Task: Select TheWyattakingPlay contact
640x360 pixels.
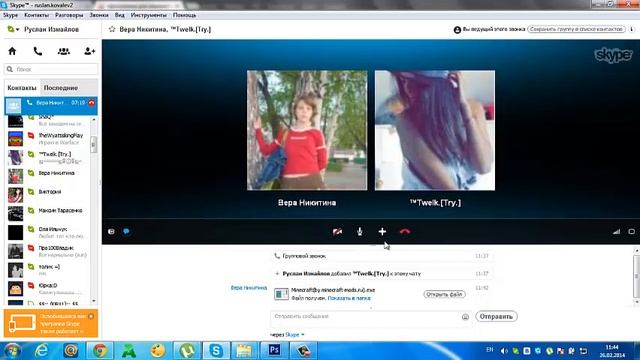Action: [x=47, y=139]
